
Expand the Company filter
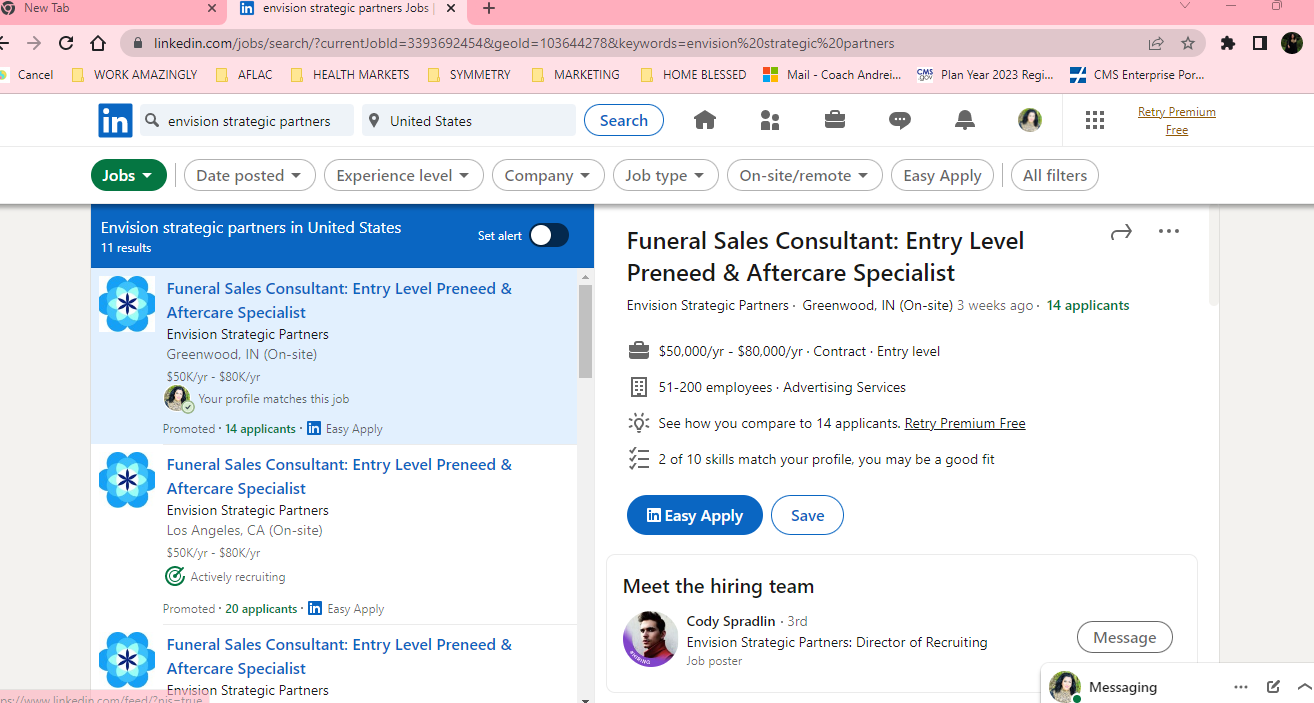pos(548,175)
